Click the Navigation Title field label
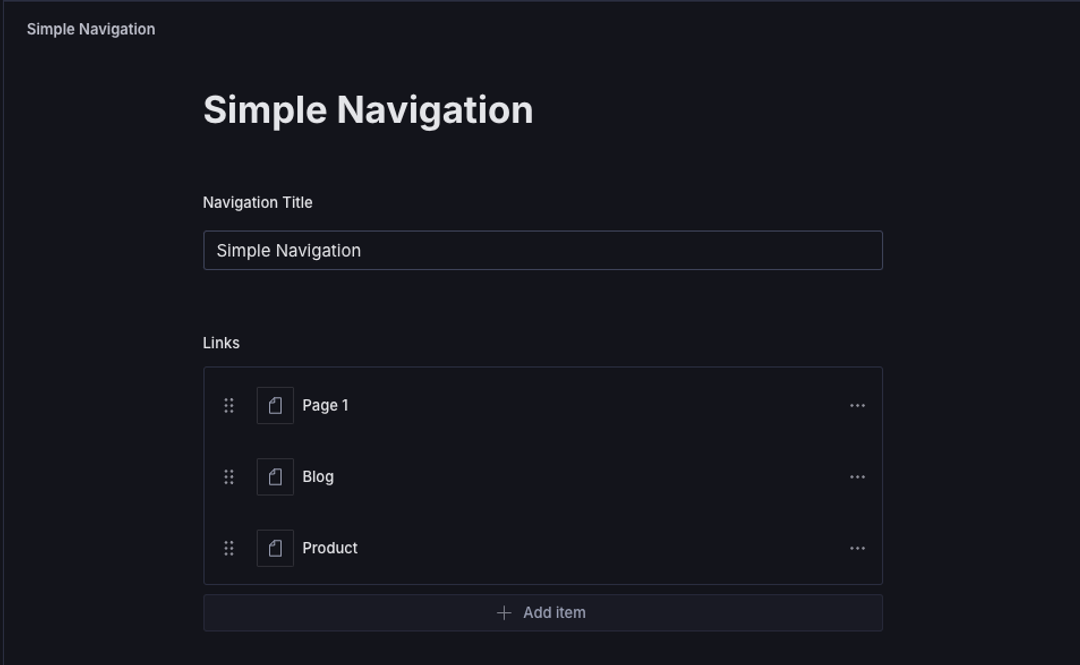1080x665 pixels. click(257, 202)
